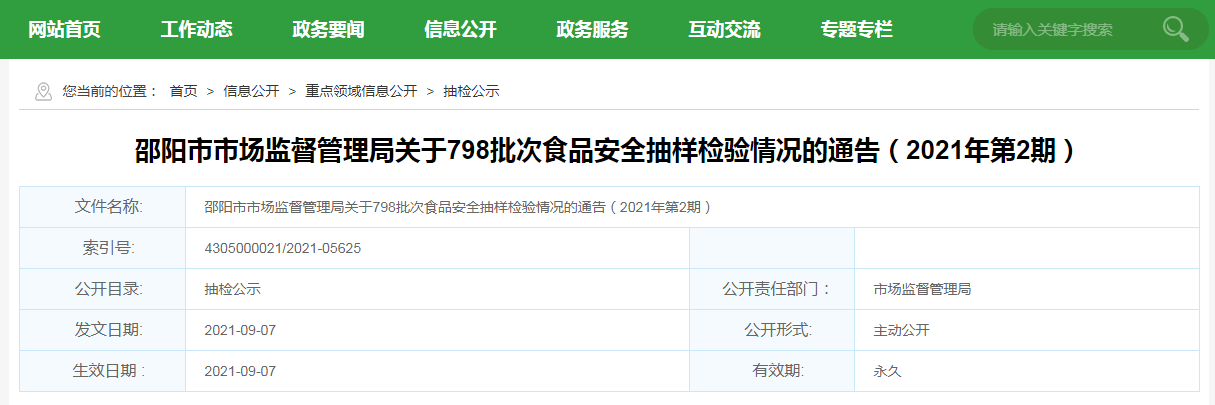Click the 发文日期 label cell
Image resolution: width=1215 pixels, height=405 pixels.
[103, 330]
